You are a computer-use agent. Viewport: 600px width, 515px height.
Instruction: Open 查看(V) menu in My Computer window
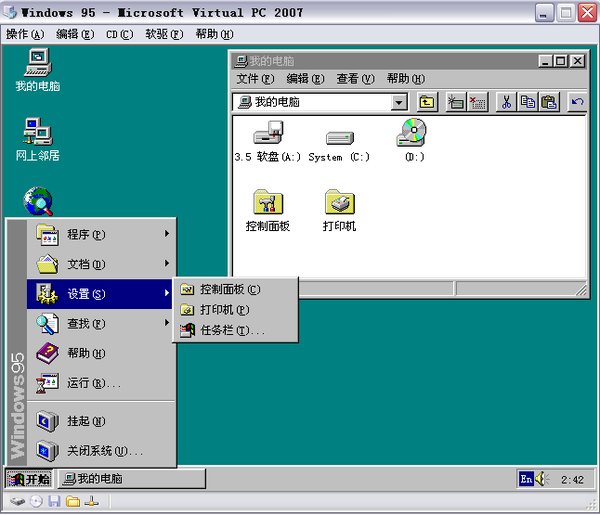coord(355,79)
